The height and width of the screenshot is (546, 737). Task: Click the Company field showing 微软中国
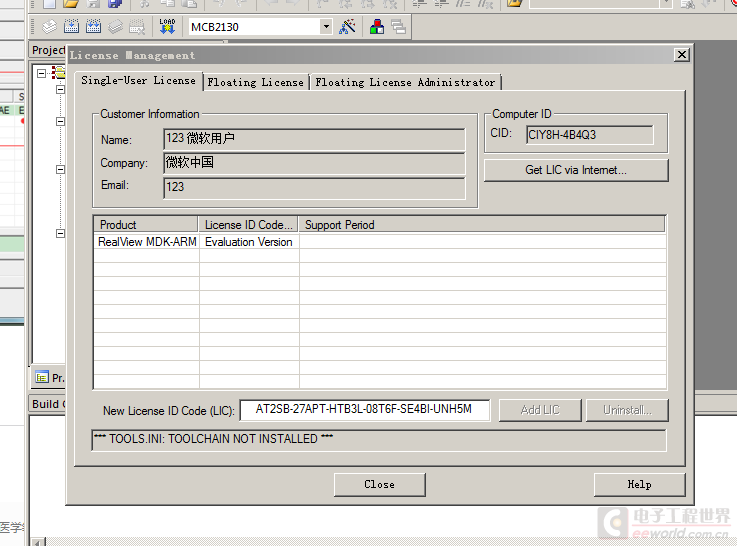pyautogui.click(x=314, y=164)
